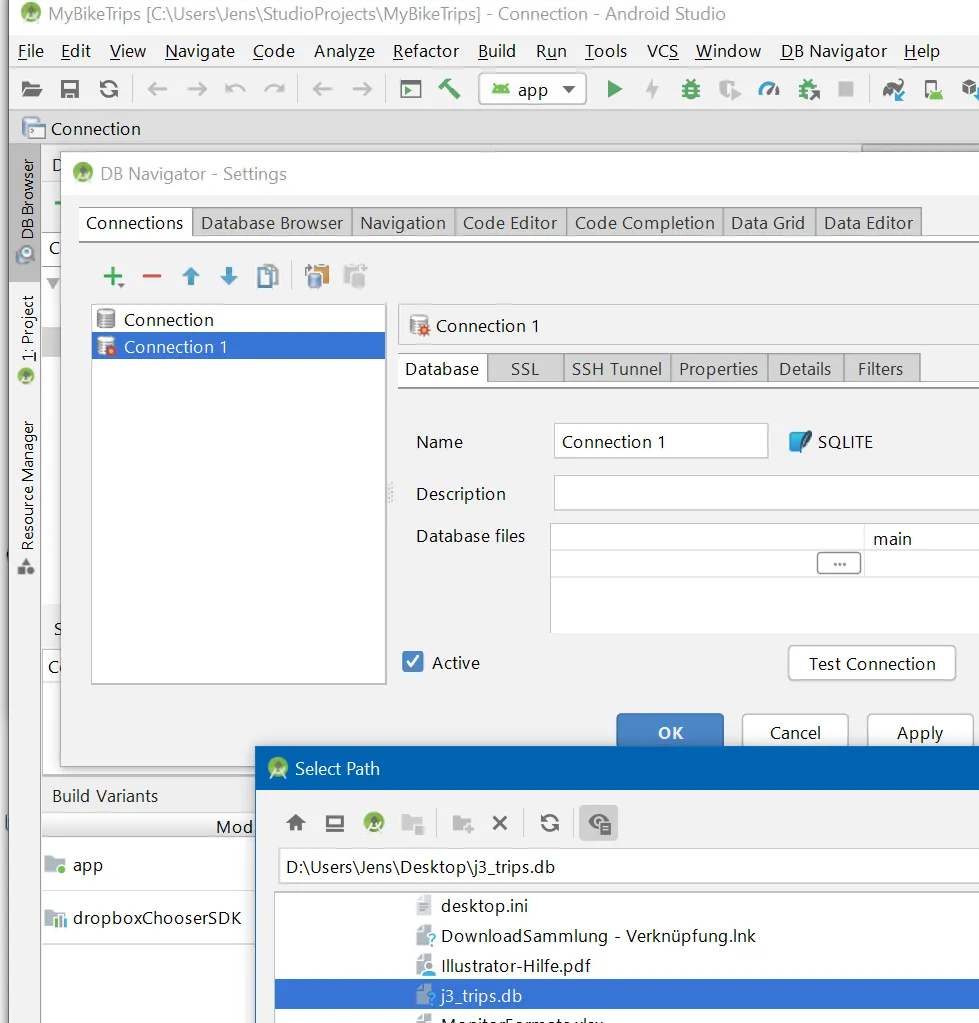Move connection up with blue arrow
This screenshot has width=979, height=1023.
(x=190, y=277)
